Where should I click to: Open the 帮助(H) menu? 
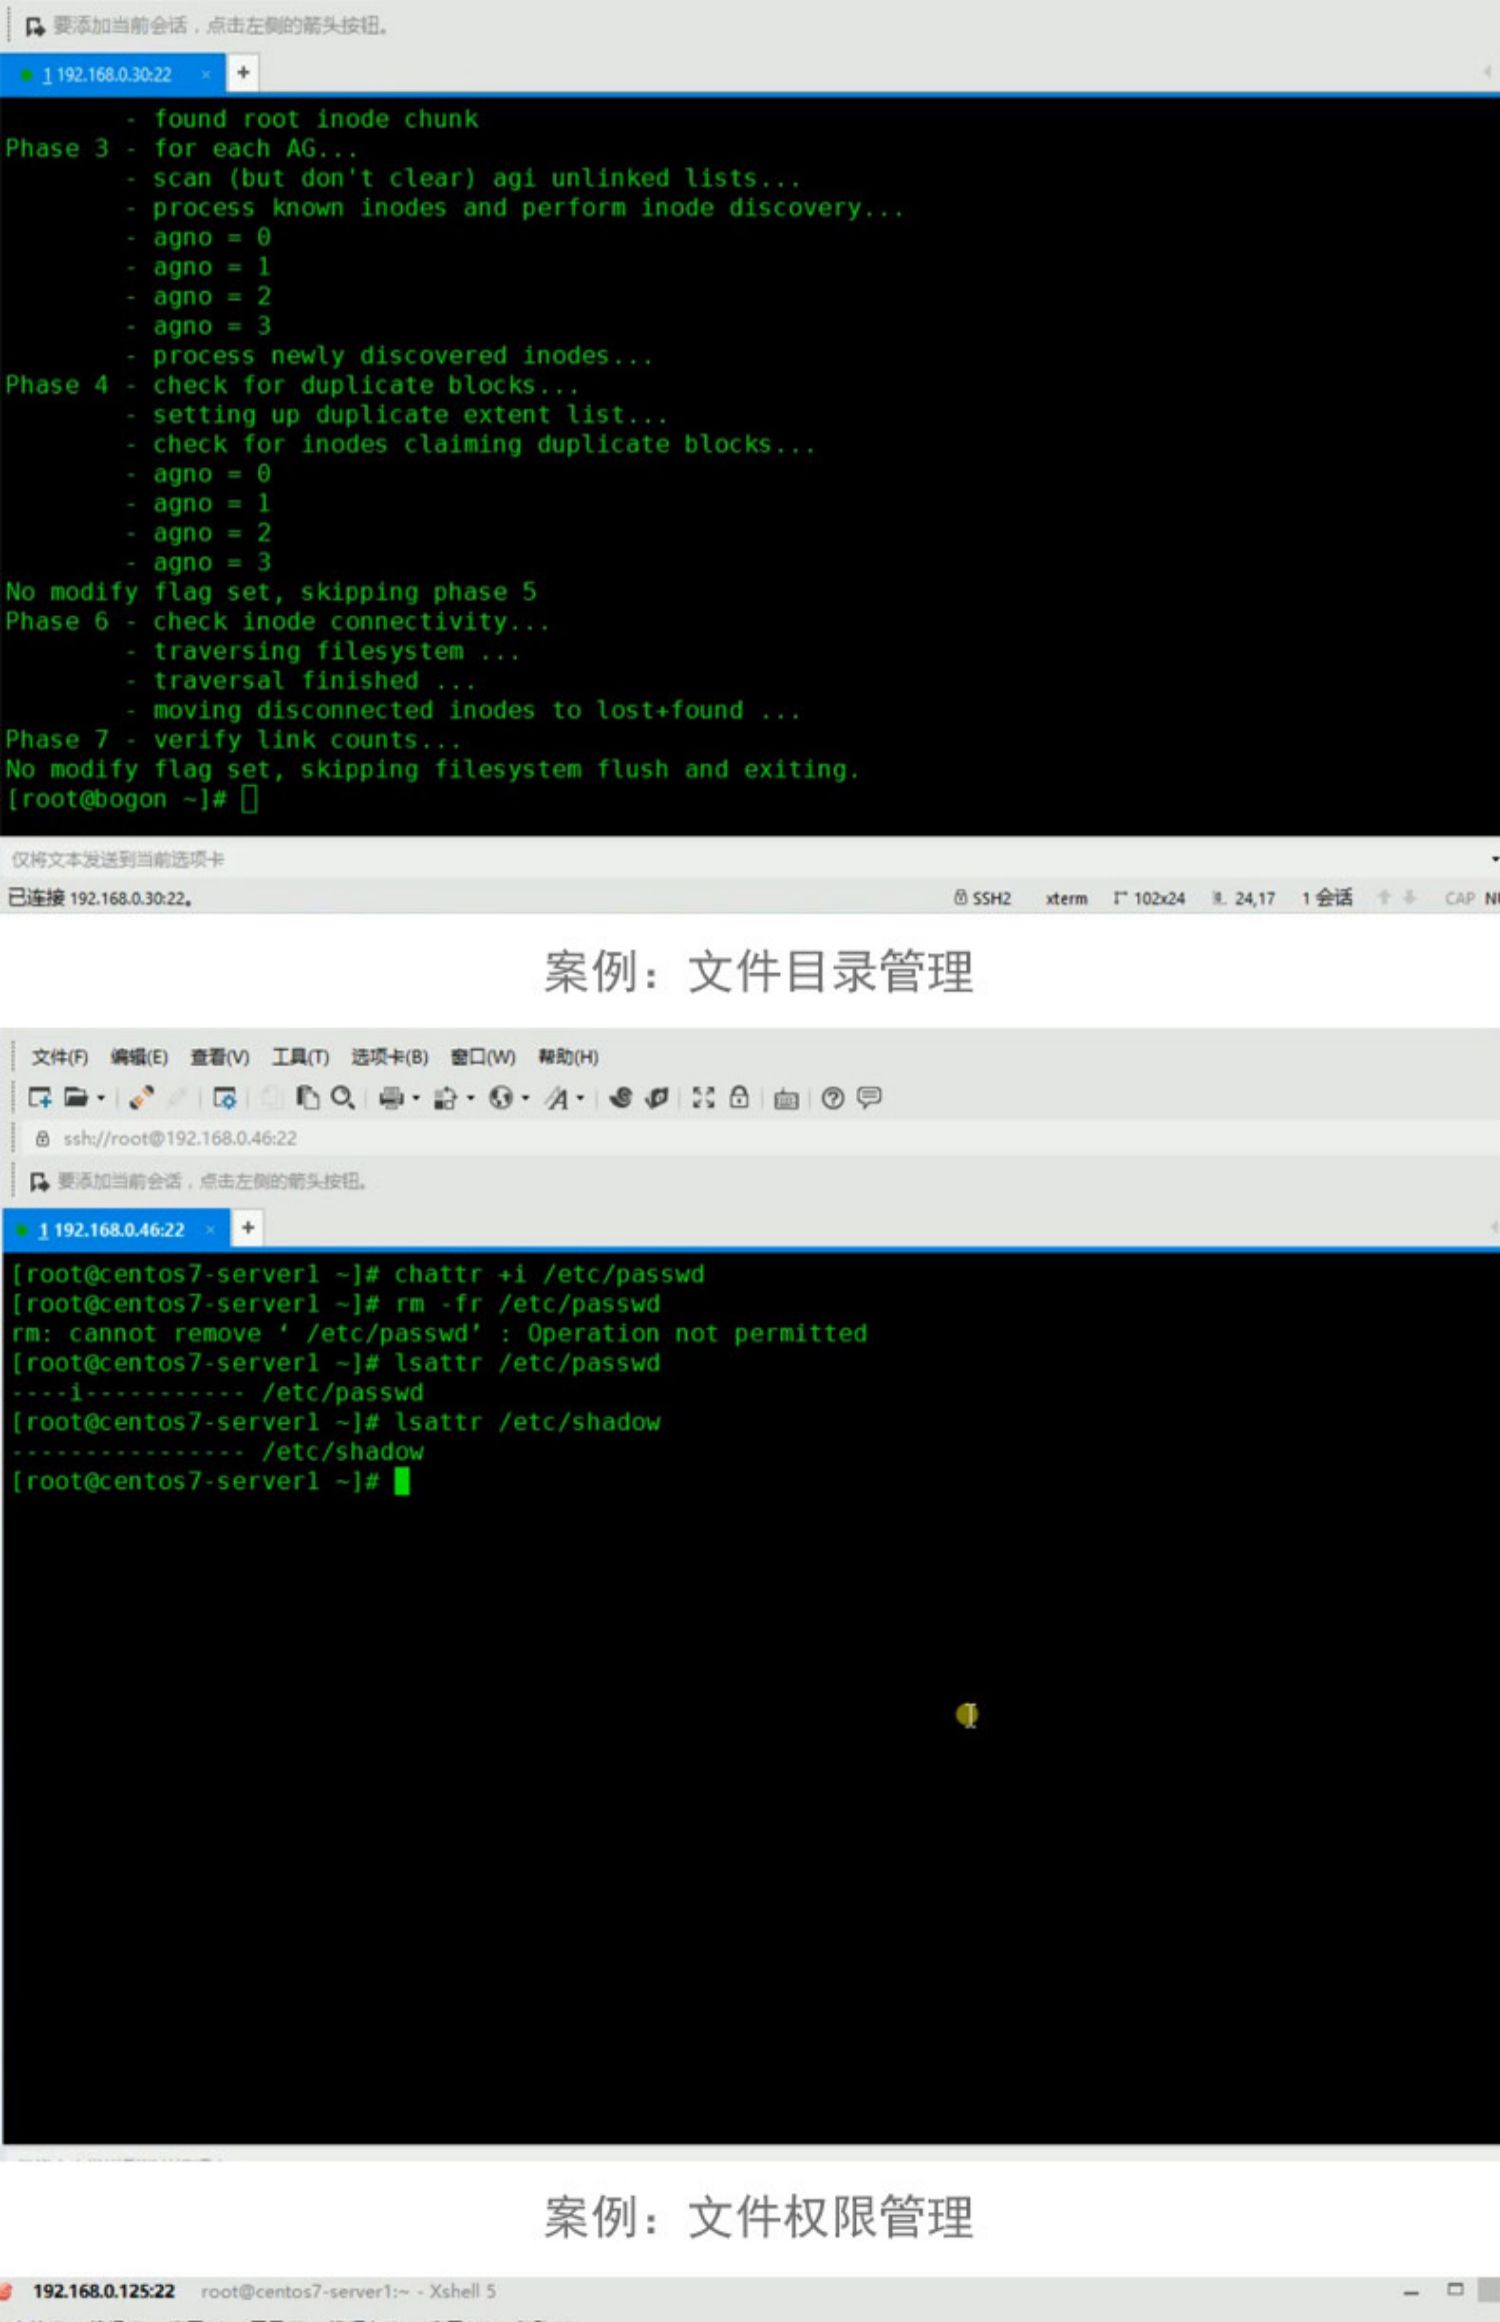568,1057
